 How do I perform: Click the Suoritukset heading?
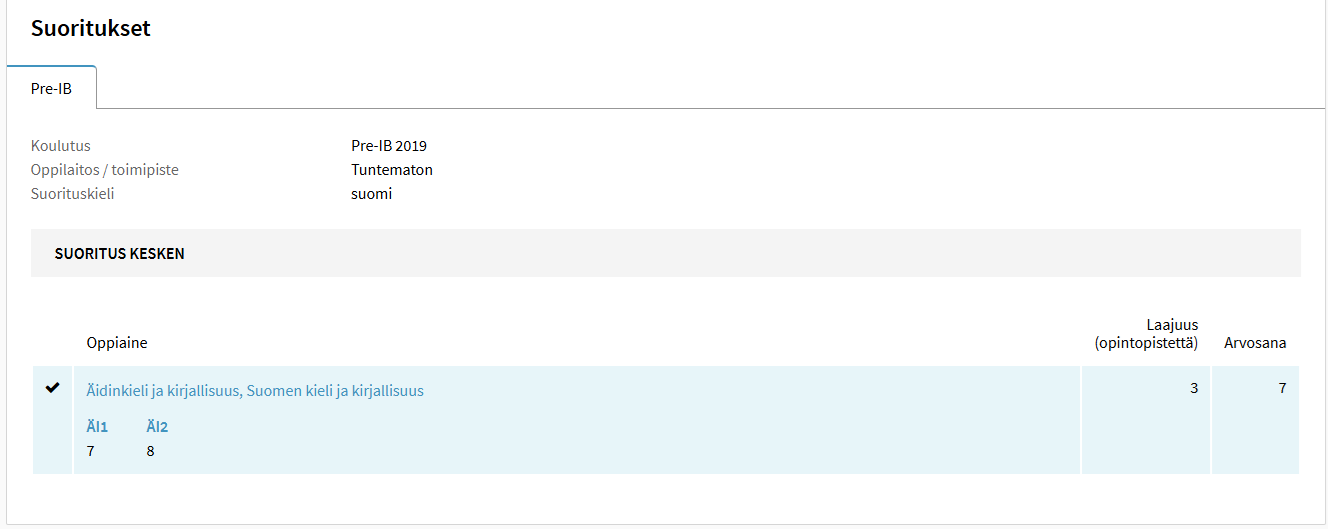tap(91, 28)
